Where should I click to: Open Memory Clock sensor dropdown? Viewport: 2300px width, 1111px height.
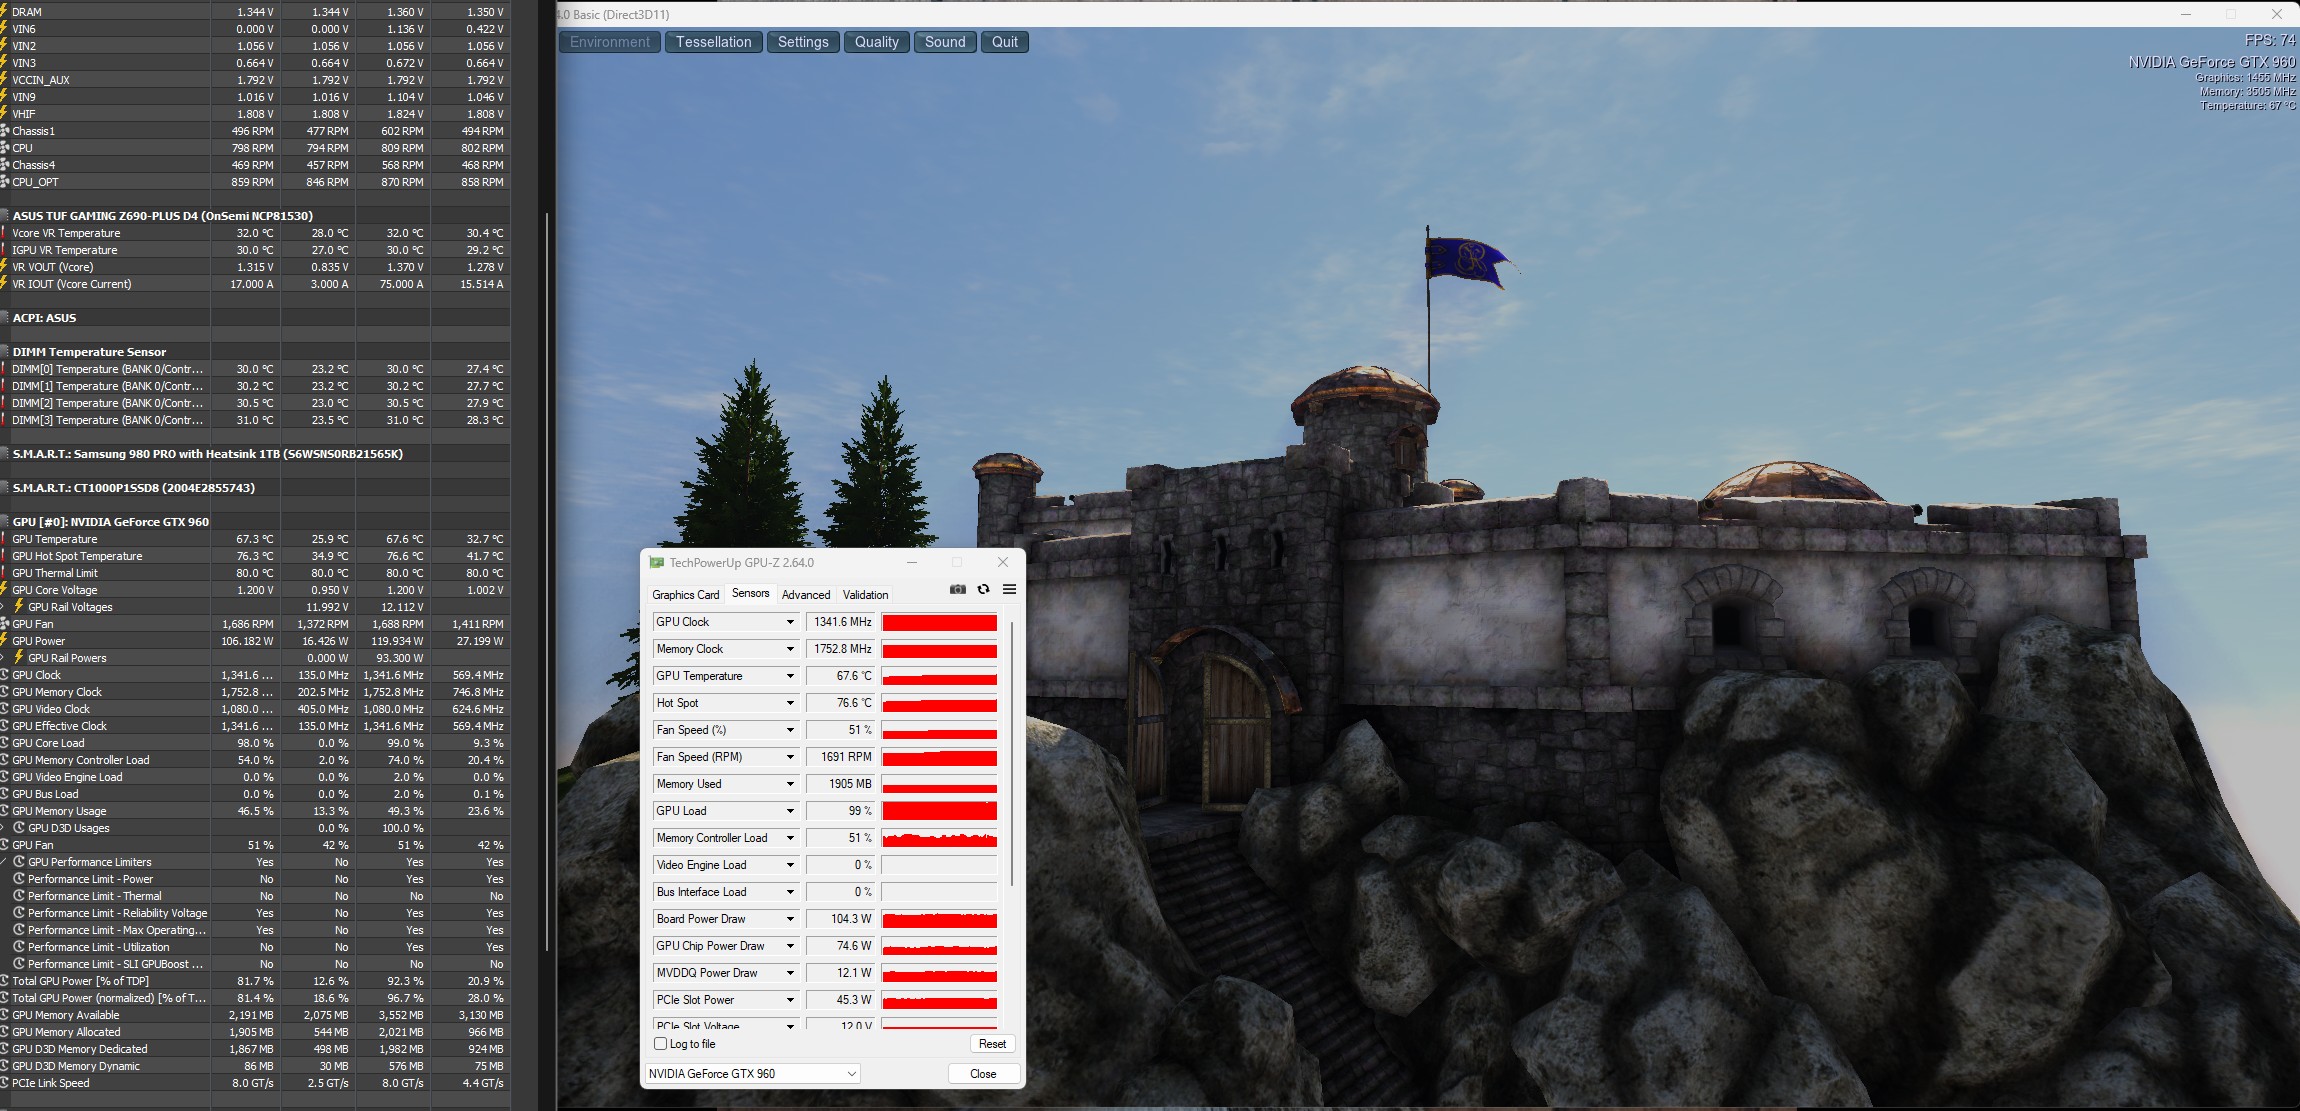point(790,649)
